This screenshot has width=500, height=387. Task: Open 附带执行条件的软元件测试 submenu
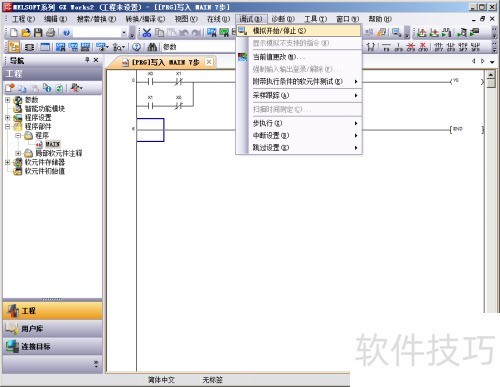[299, 81]
